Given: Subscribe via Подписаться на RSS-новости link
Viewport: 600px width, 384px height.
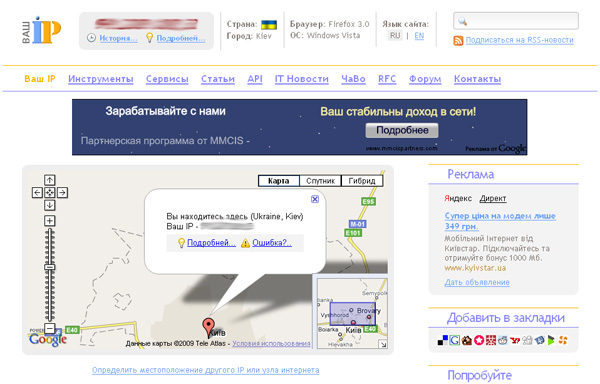Looking at the screenshot, I should (519, 40).
